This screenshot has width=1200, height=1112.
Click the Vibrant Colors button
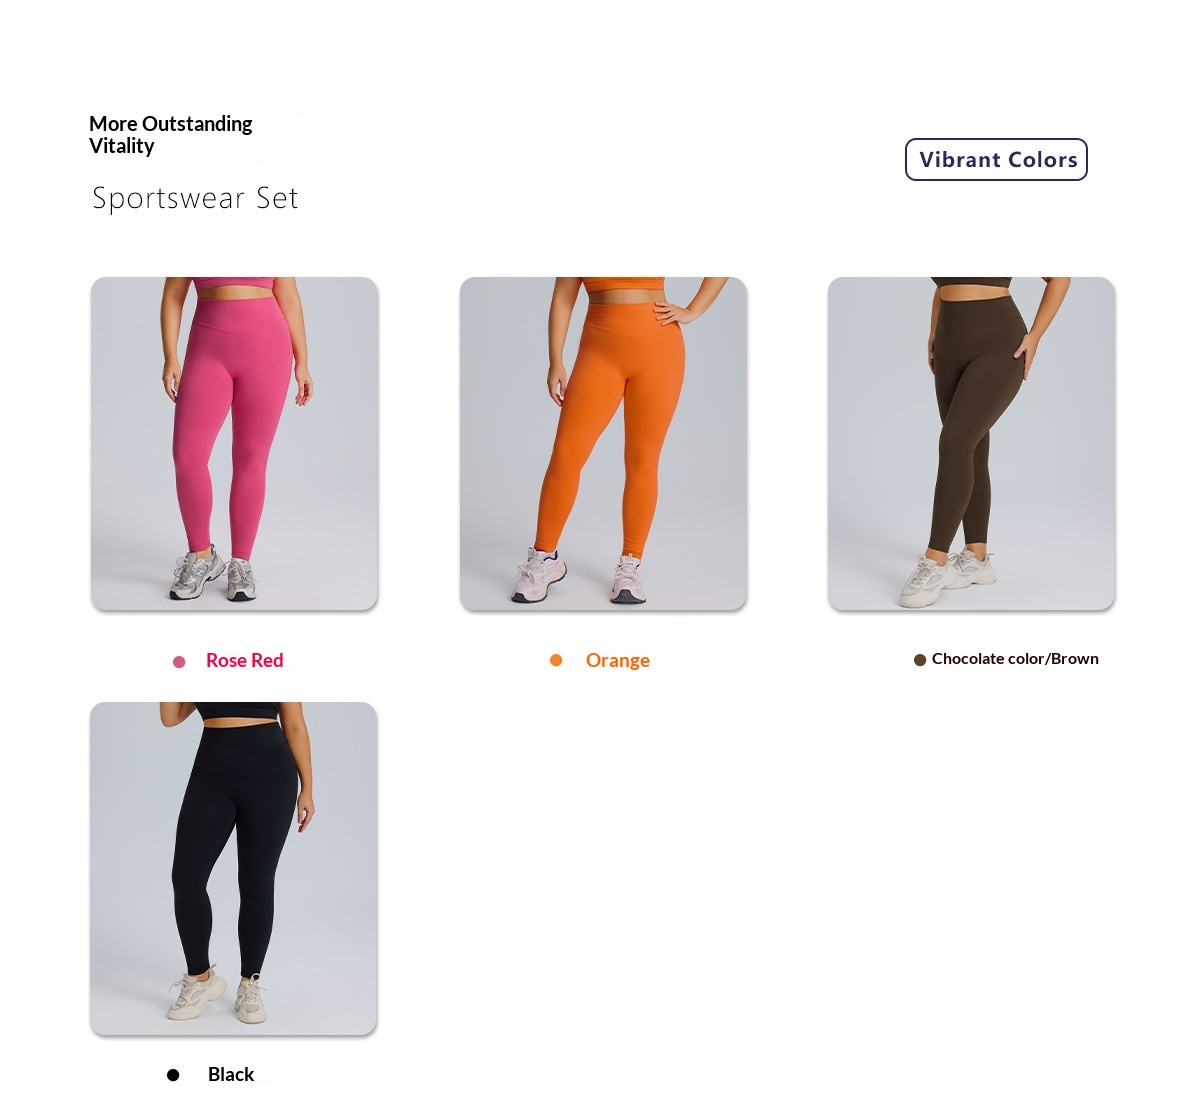pos(996,160)
